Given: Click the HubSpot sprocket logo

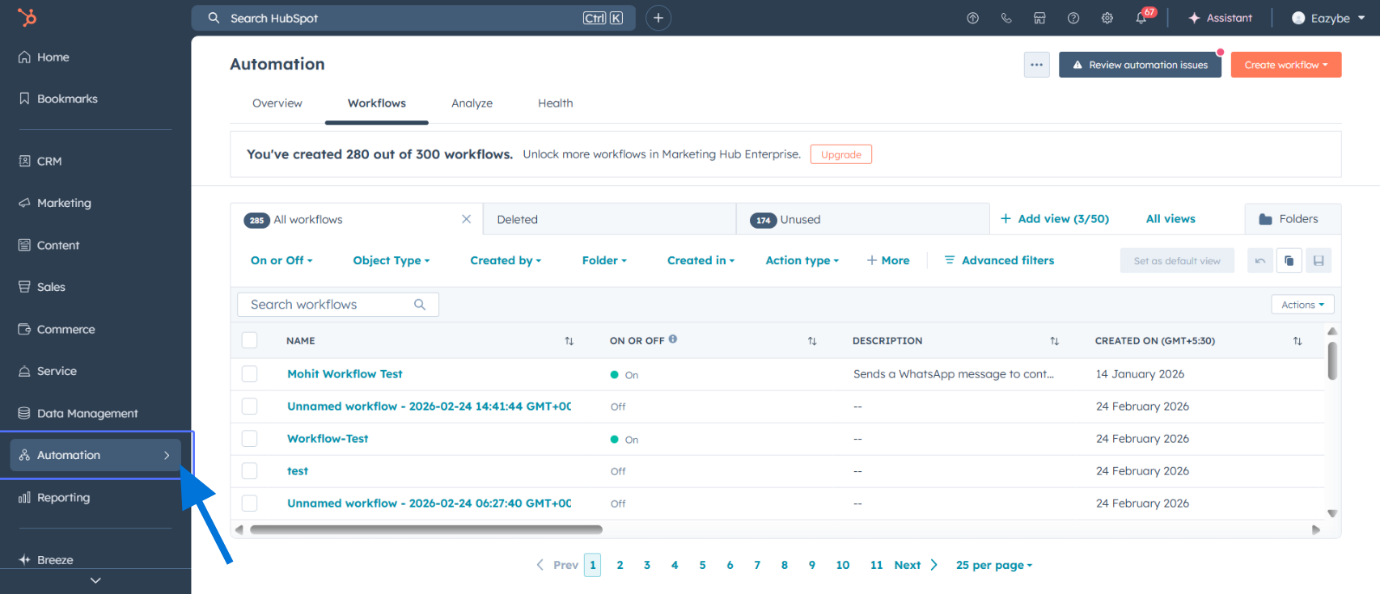Looking at the screenshot, I should [x=27, y=17].
